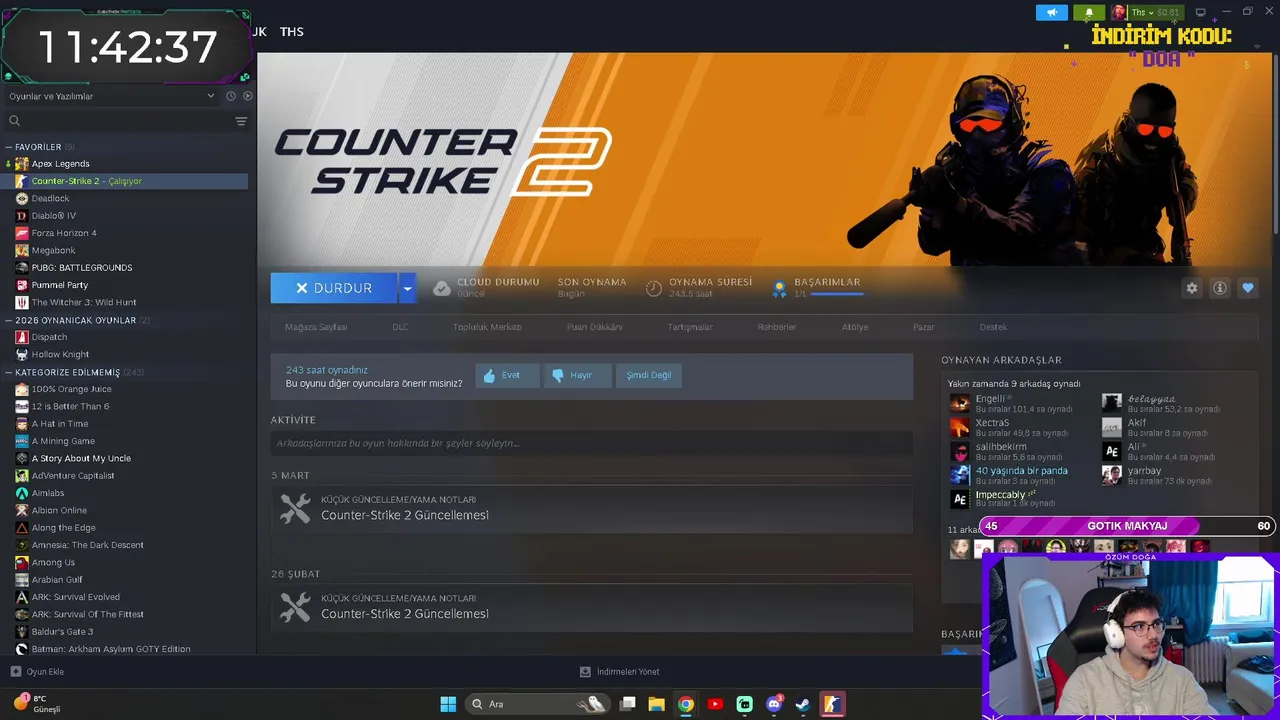This screenshot has height=720, width=1280.
Task: Open Discord from the taskbar
Action: tap(773, 704)
